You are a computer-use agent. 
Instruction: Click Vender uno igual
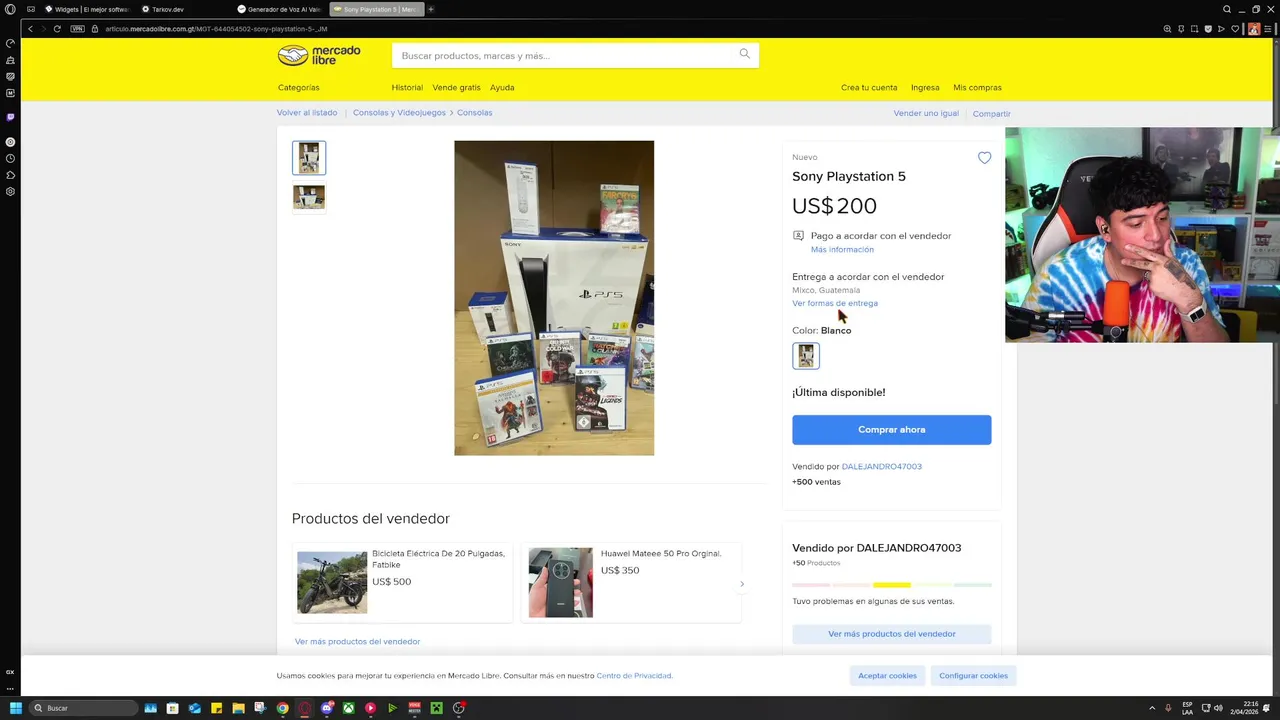[926, 113]
